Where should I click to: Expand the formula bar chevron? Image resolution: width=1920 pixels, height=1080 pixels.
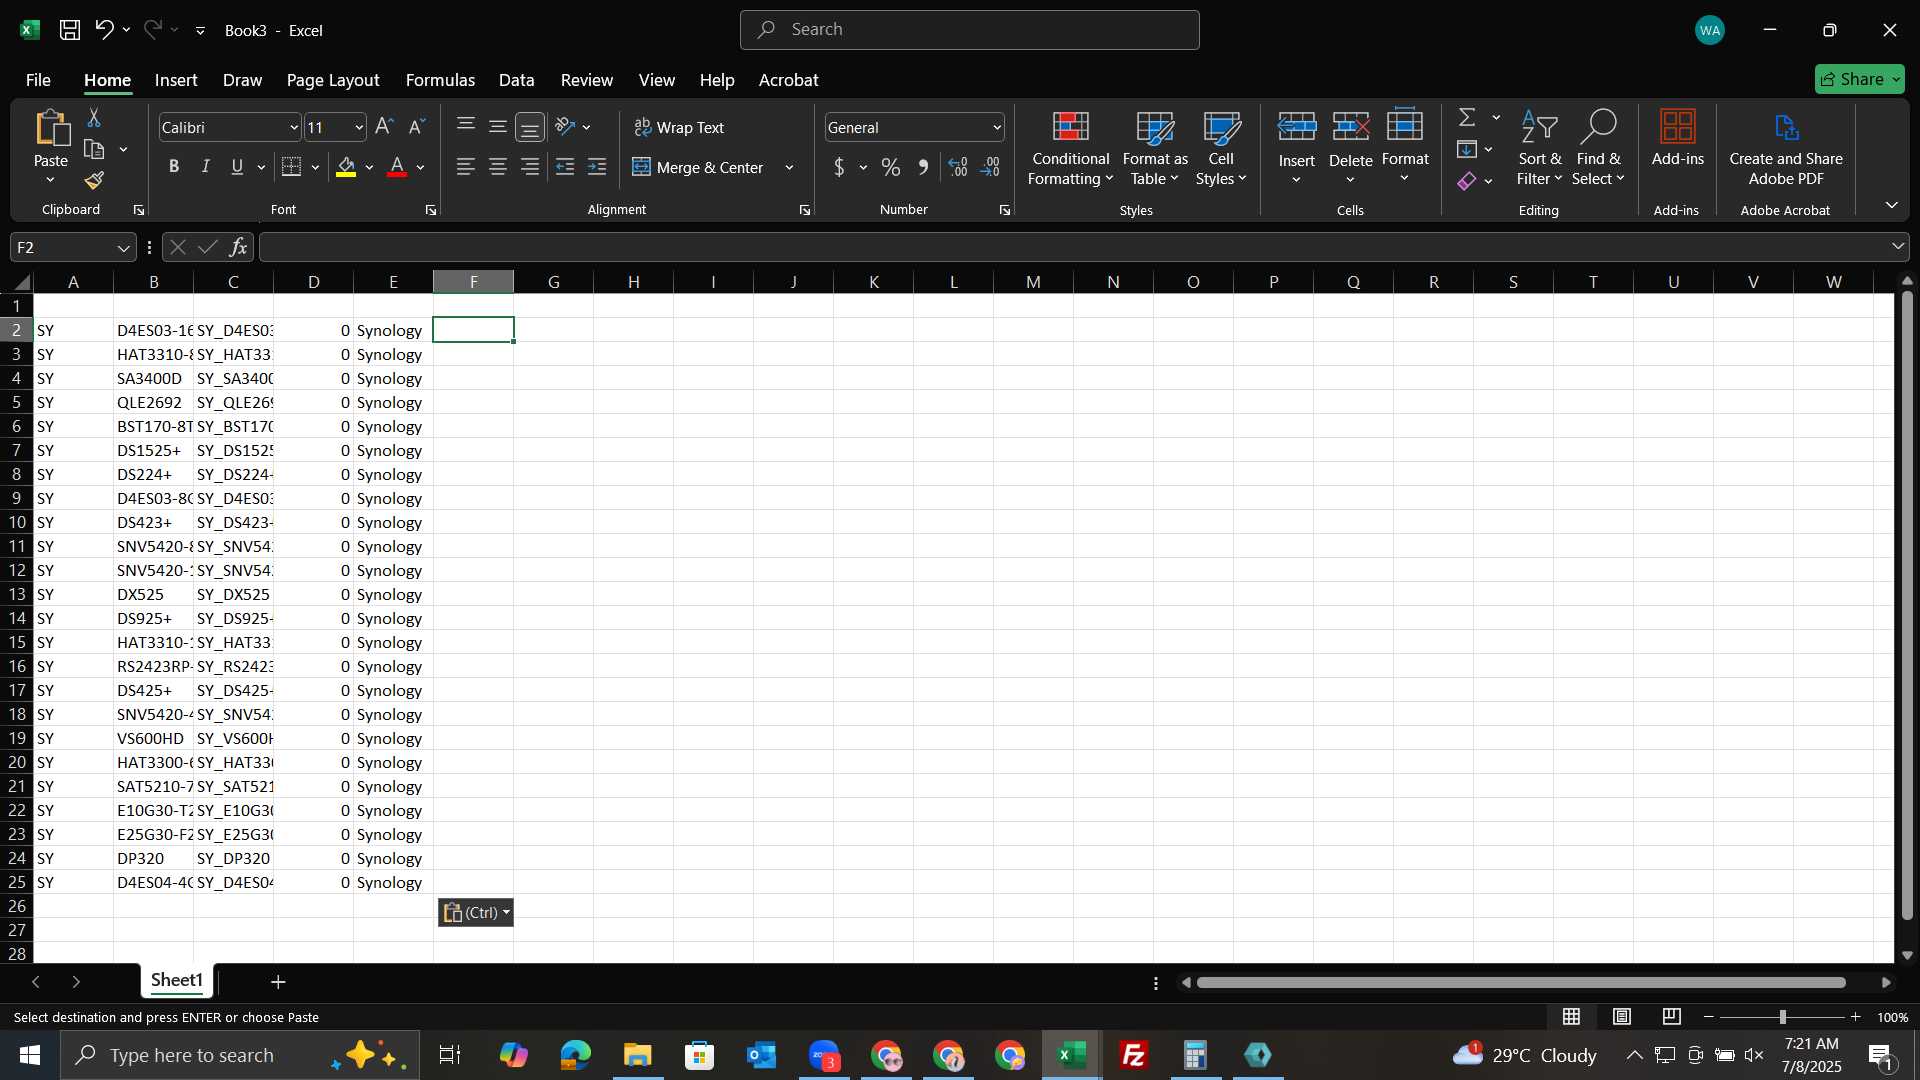[1897, 247]
